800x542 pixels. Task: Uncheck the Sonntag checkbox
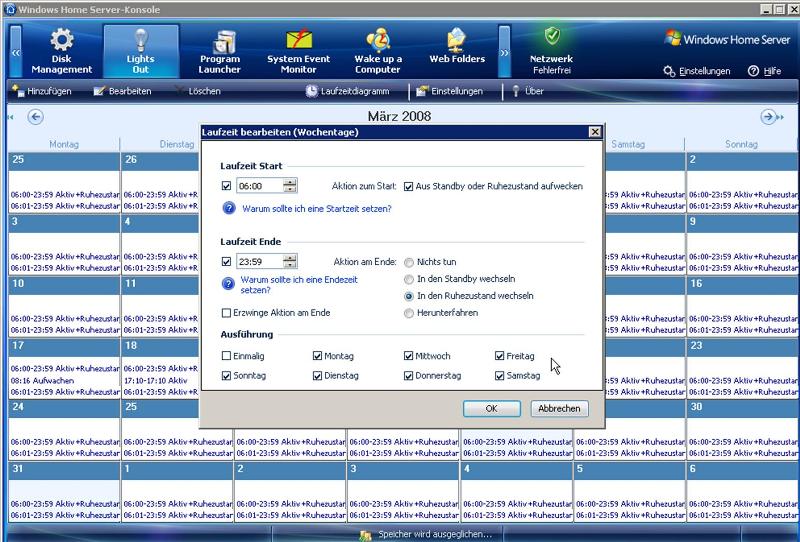(227, 376)
